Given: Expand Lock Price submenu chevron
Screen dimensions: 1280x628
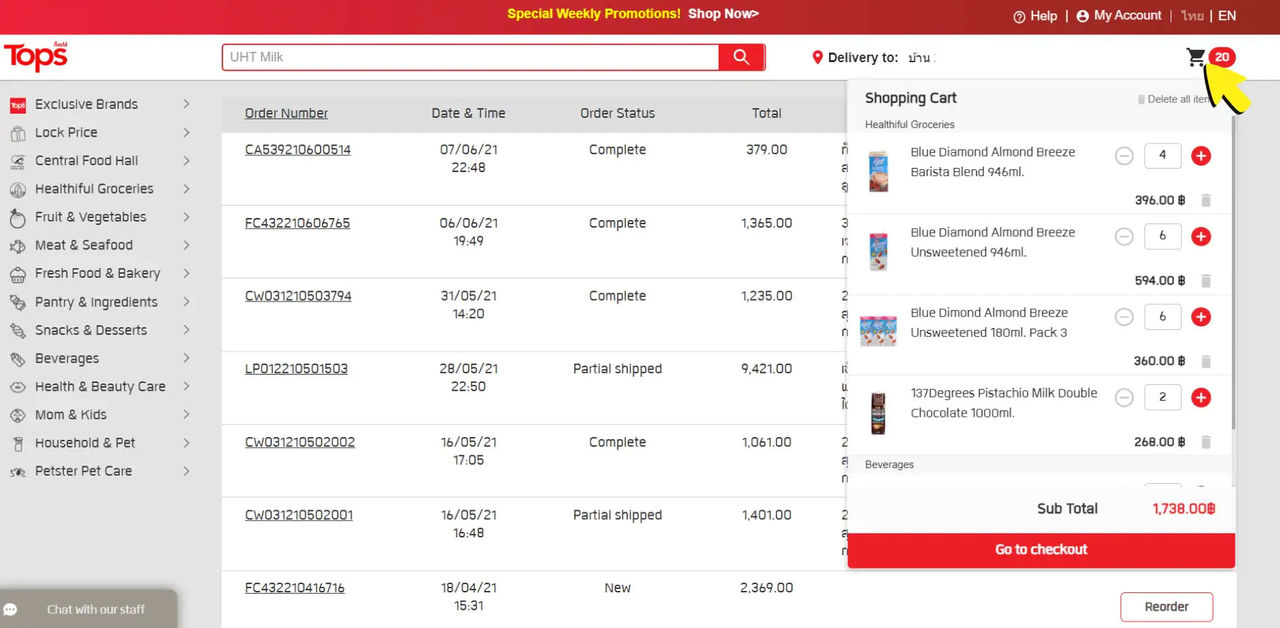Looking at the screenshot, I should pyautogui.click(x=187, y=132).
